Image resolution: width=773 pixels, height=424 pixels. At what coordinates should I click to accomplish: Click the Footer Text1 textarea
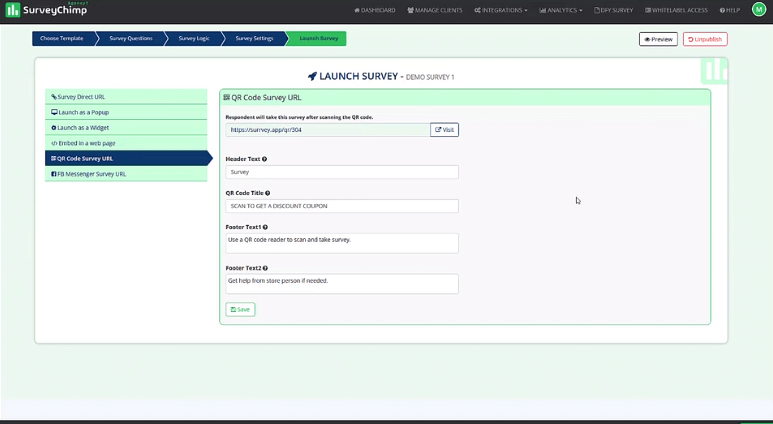[x=342, y=244]
